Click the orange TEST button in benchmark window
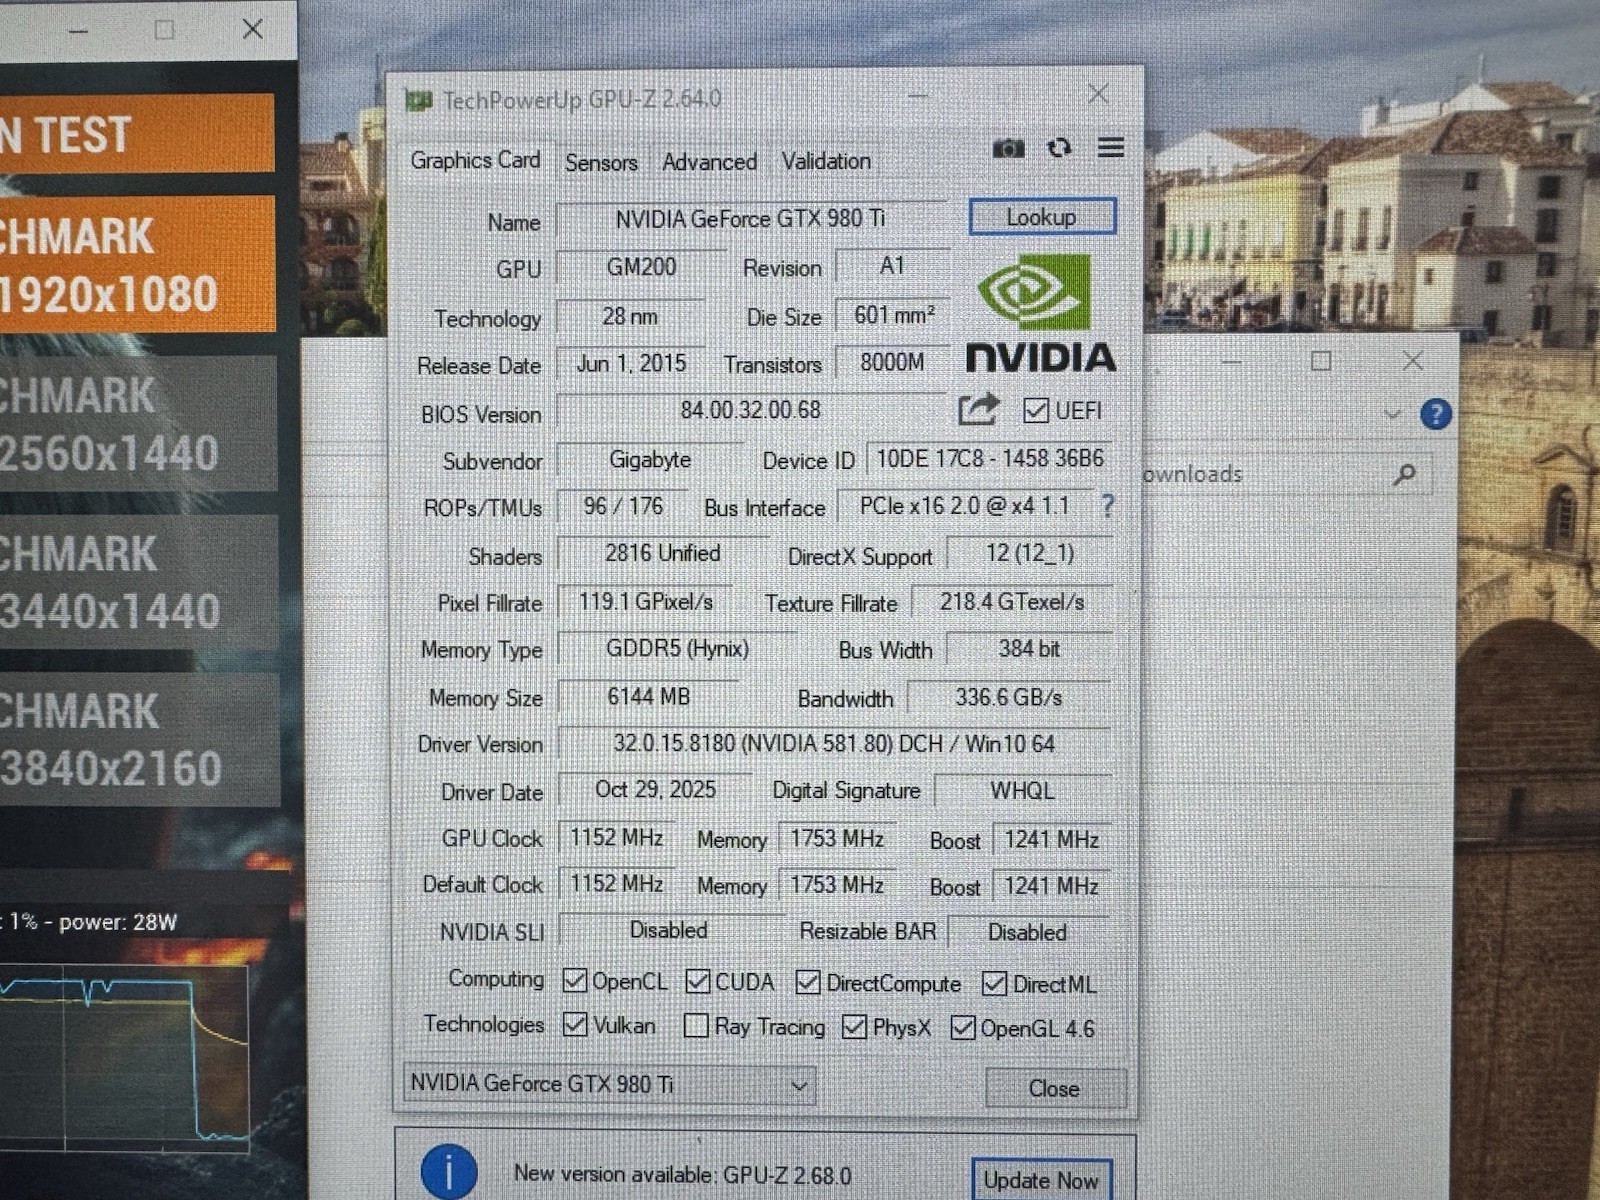The width and height of the screenshot is (1600, 1200). coord(137,133)
